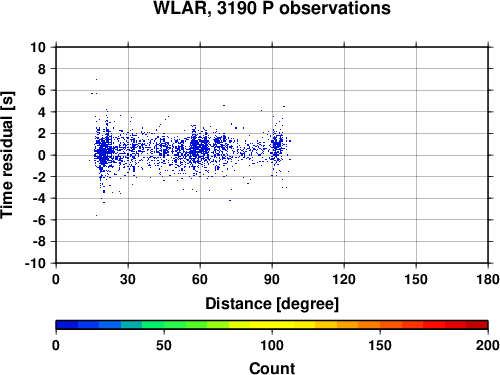Click the Count colorbar label

(x=272, y=368)
